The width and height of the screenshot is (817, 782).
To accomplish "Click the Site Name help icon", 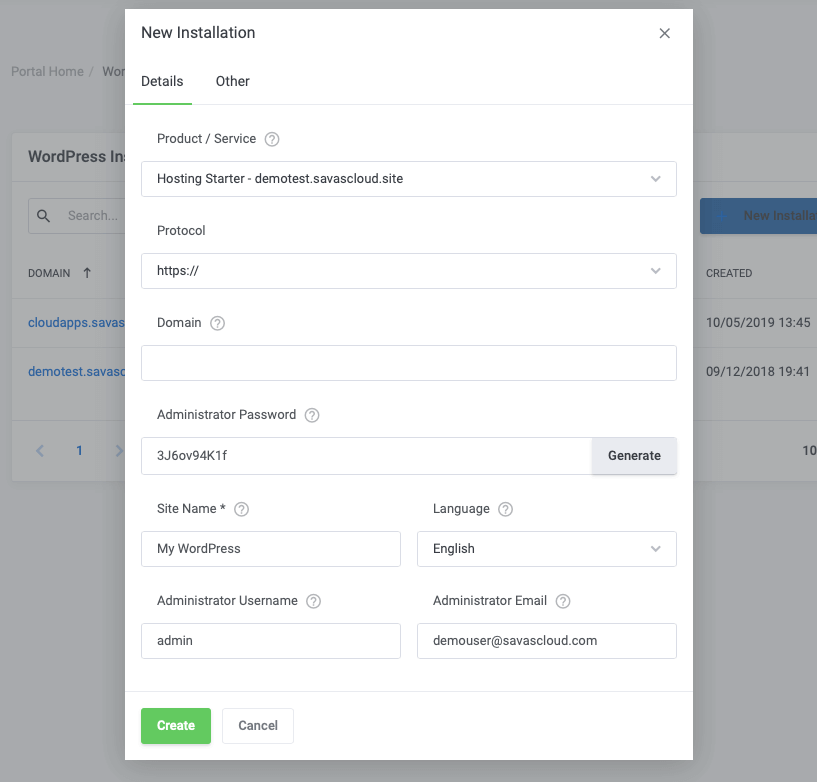I will click(241, 509).
